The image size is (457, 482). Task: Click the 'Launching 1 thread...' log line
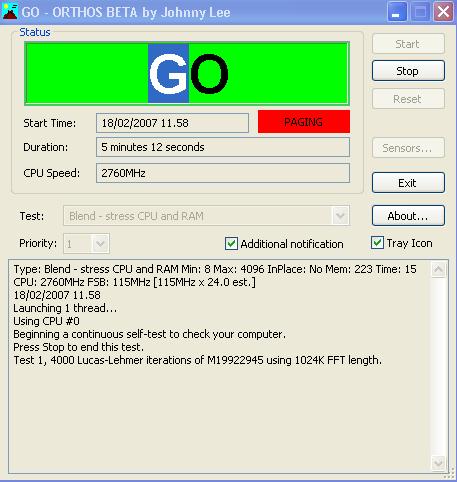tap(65, 308)
